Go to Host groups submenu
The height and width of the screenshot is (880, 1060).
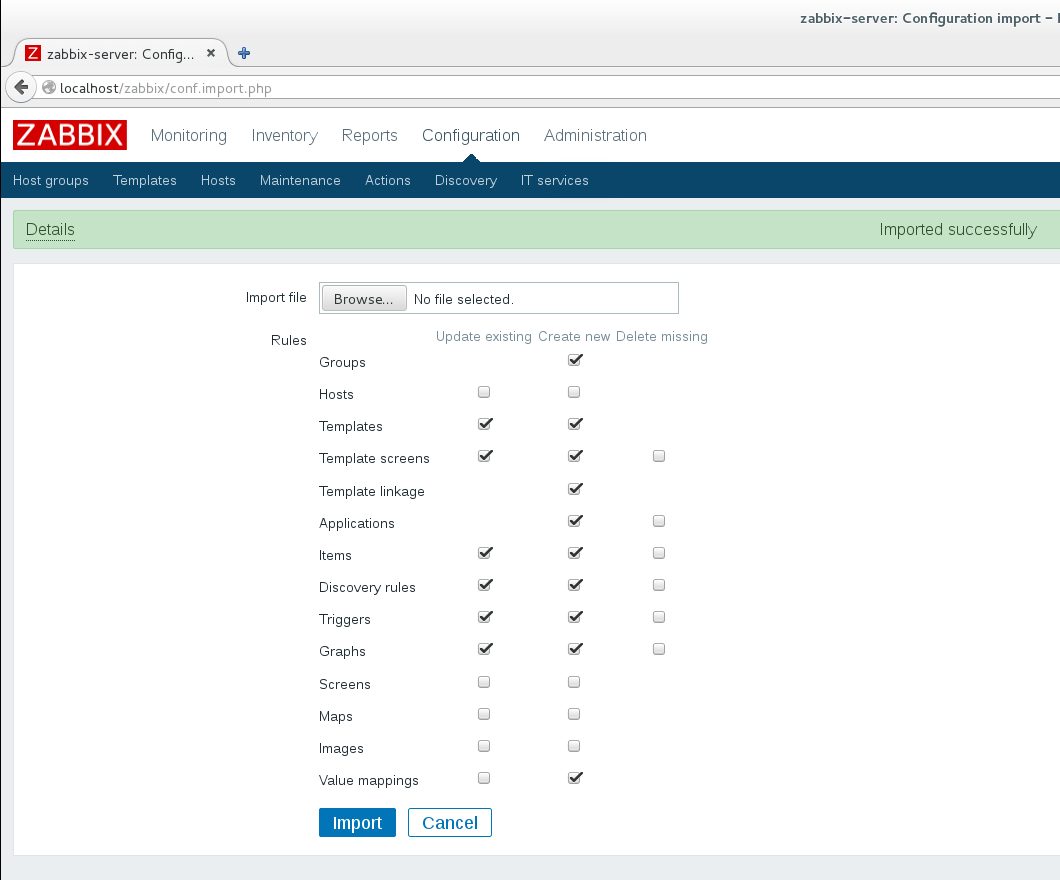[51, 180]
